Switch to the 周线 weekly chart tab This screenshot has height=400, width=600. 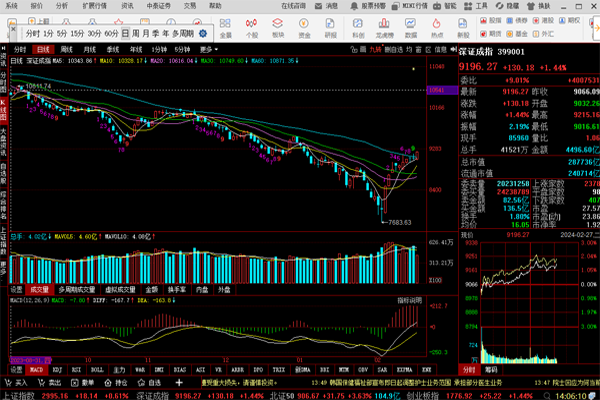66,49
